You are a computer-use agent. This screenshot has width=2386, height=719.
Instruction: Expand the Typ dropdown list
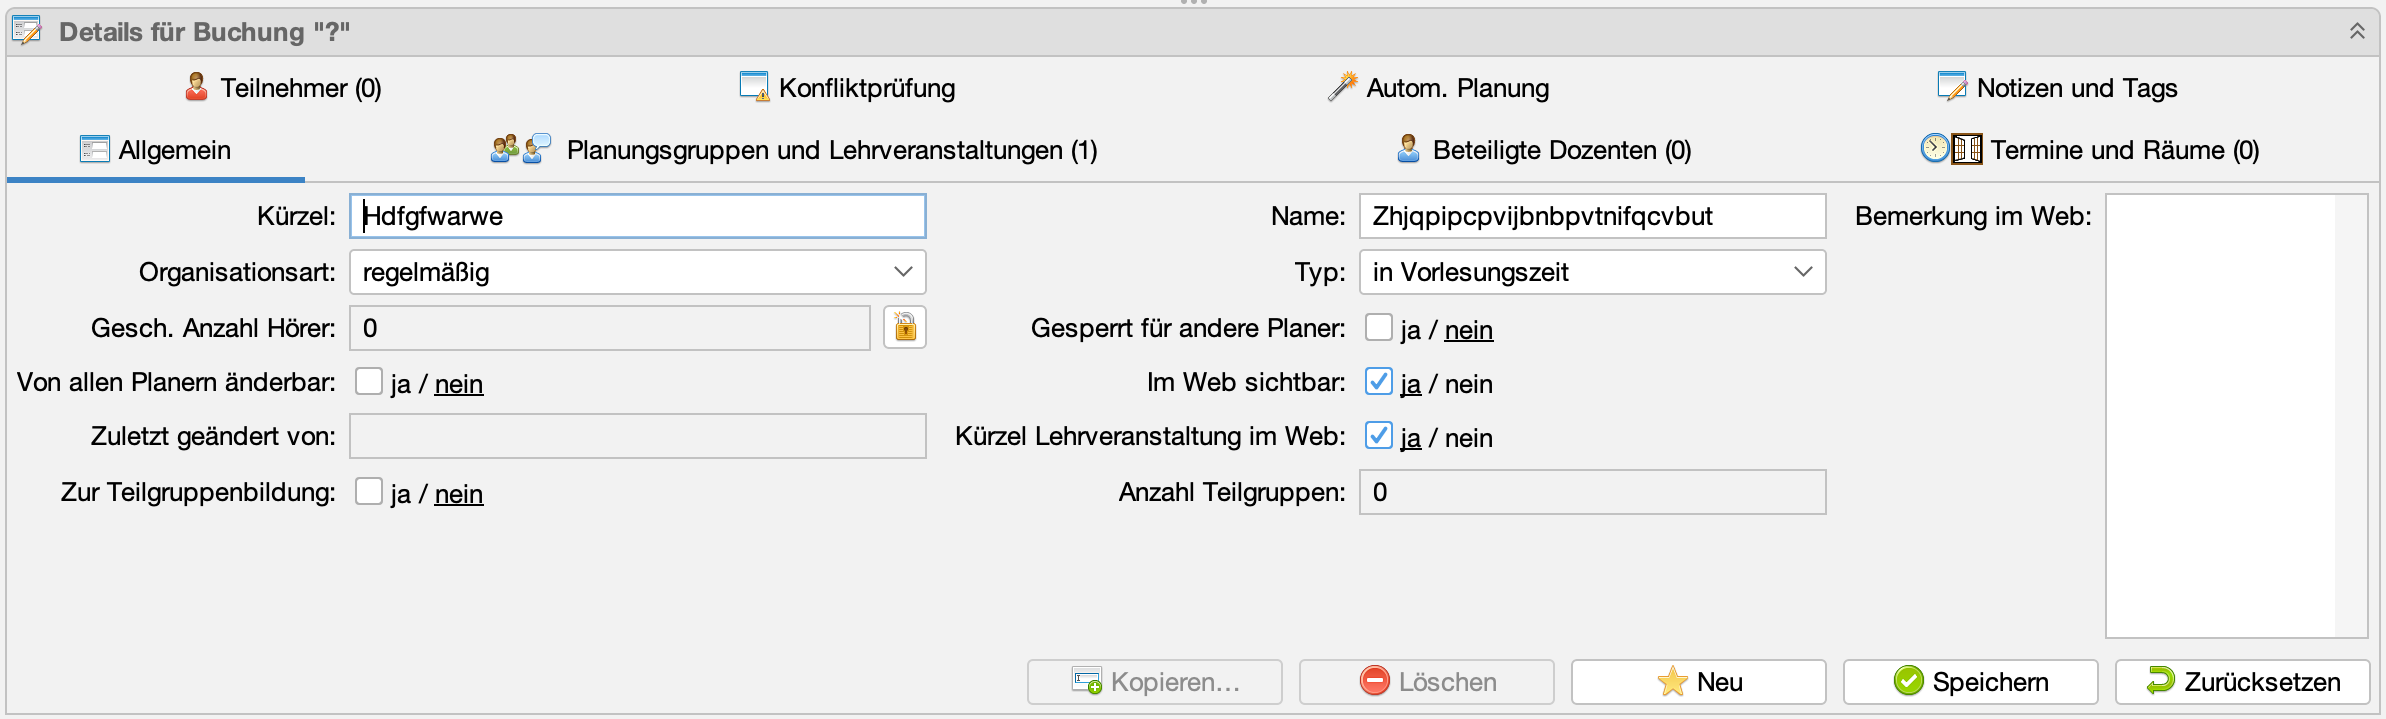1592,272
